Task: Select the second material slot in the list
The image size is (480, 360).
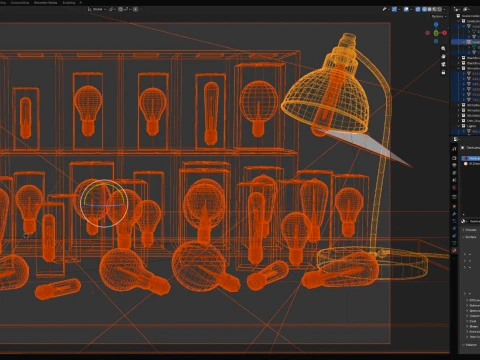Action: tap(470, 164)
